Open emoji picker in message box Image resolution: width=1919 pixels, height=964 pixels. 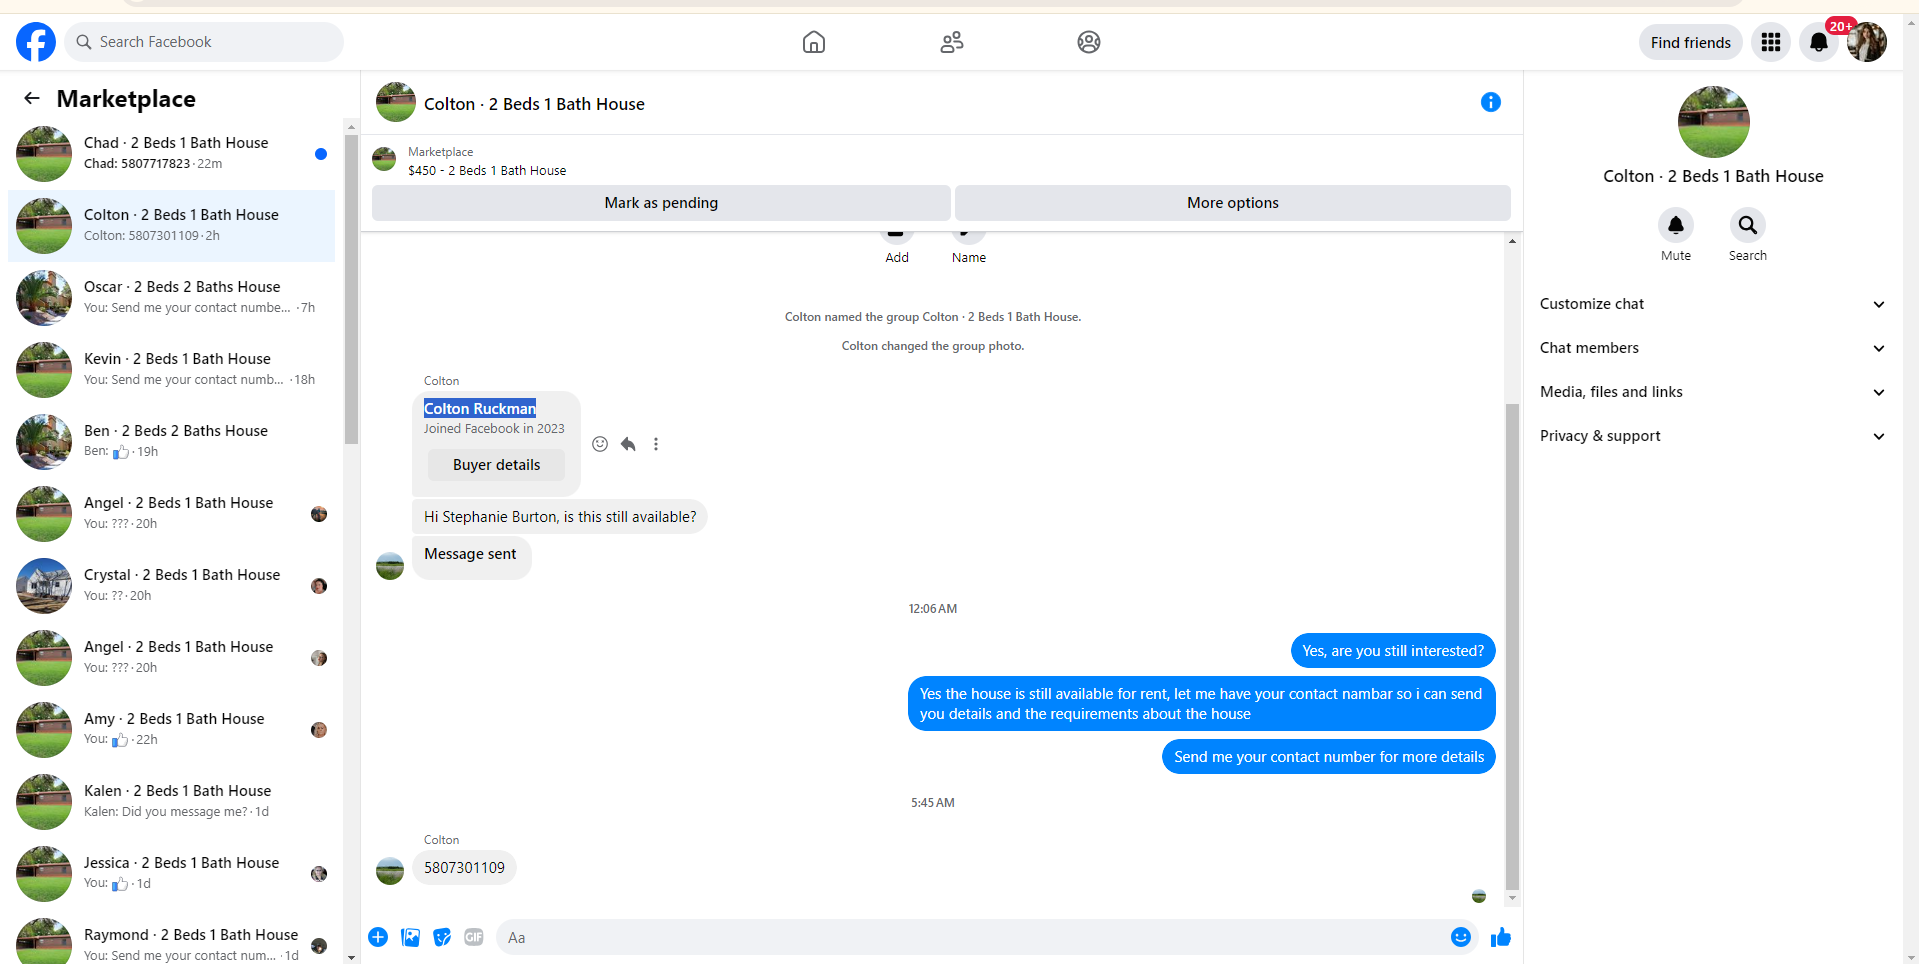[1461, 937]
